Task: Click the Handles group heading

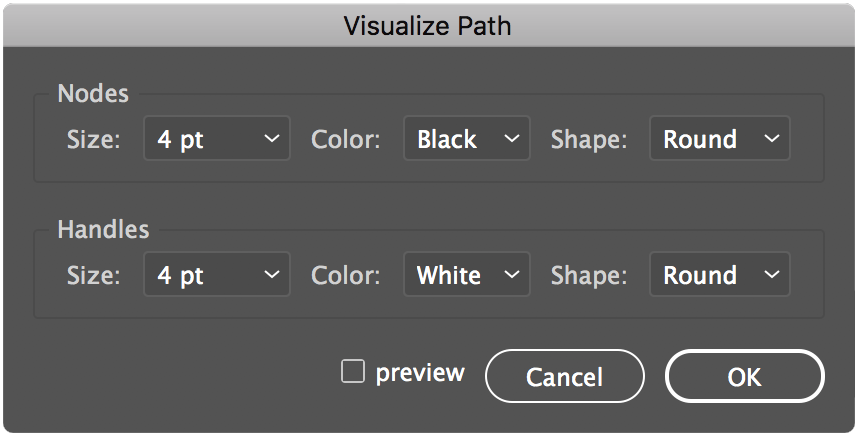Action: pos(103,229)
